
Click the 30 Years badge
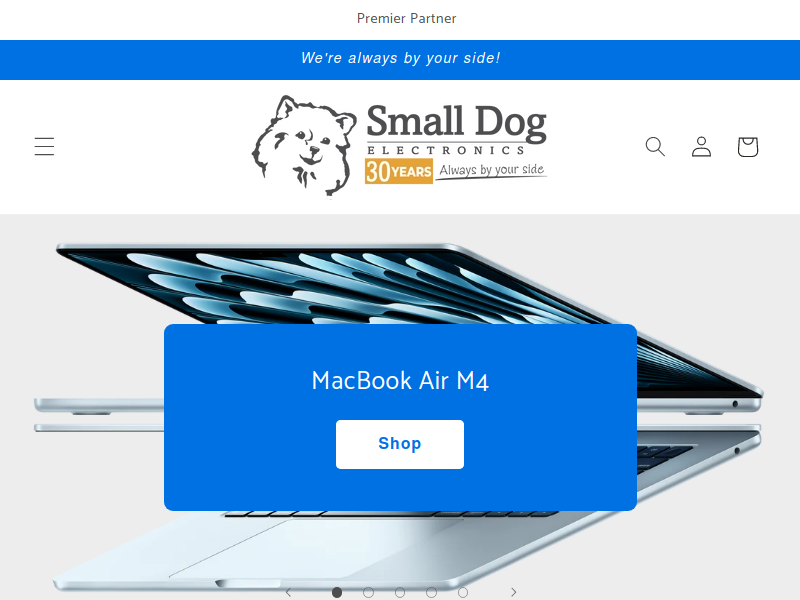[x=398, y=171]
